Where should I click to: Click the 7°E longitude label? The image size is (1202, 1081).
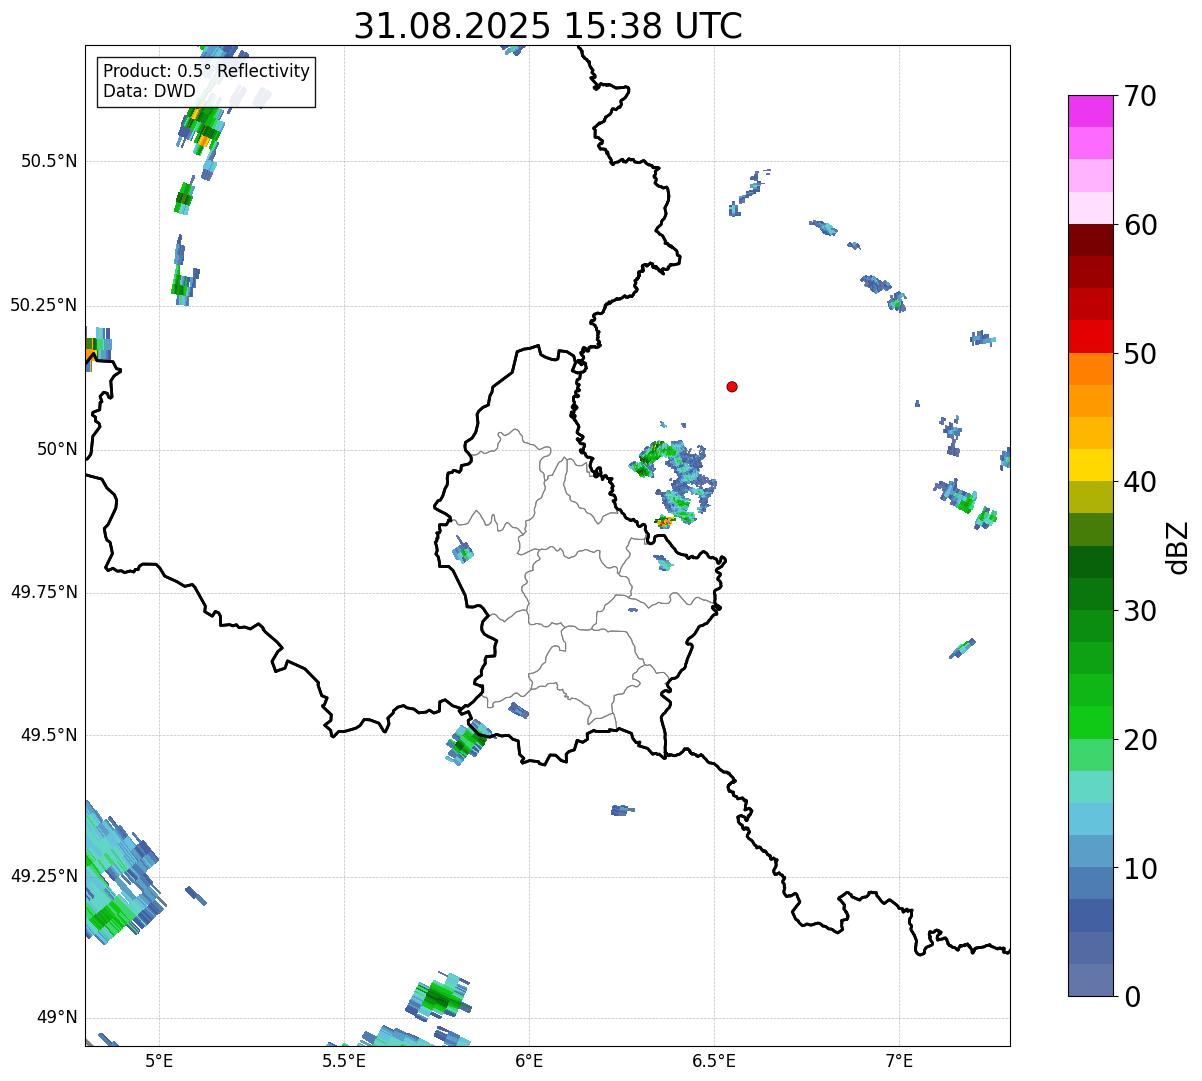[x=899, y=1061]
